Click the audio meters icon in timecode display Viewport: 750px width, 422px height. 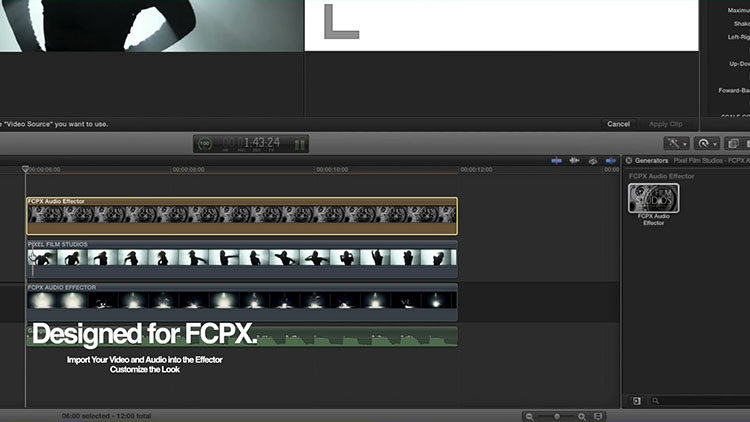(299, 144)
